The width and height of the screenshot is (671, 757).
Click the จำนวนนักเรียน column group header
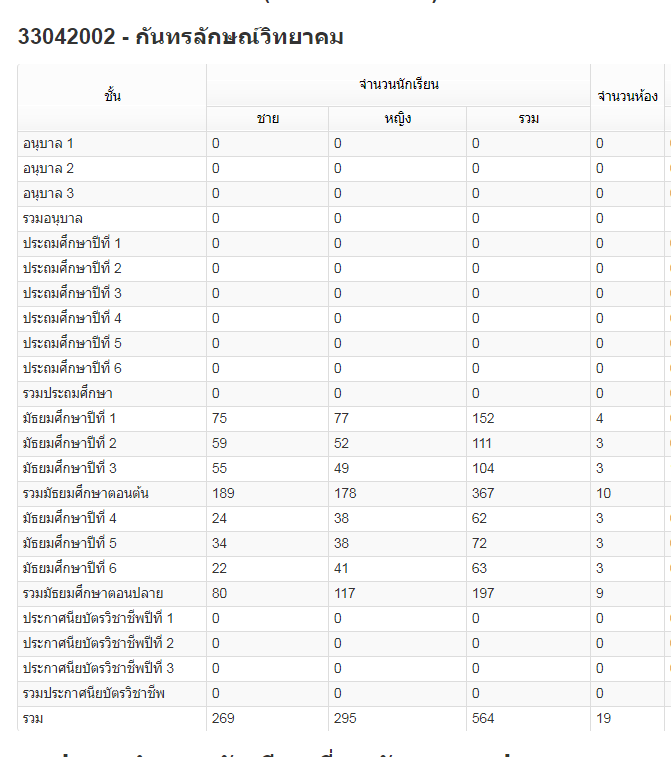click(398, 85)
